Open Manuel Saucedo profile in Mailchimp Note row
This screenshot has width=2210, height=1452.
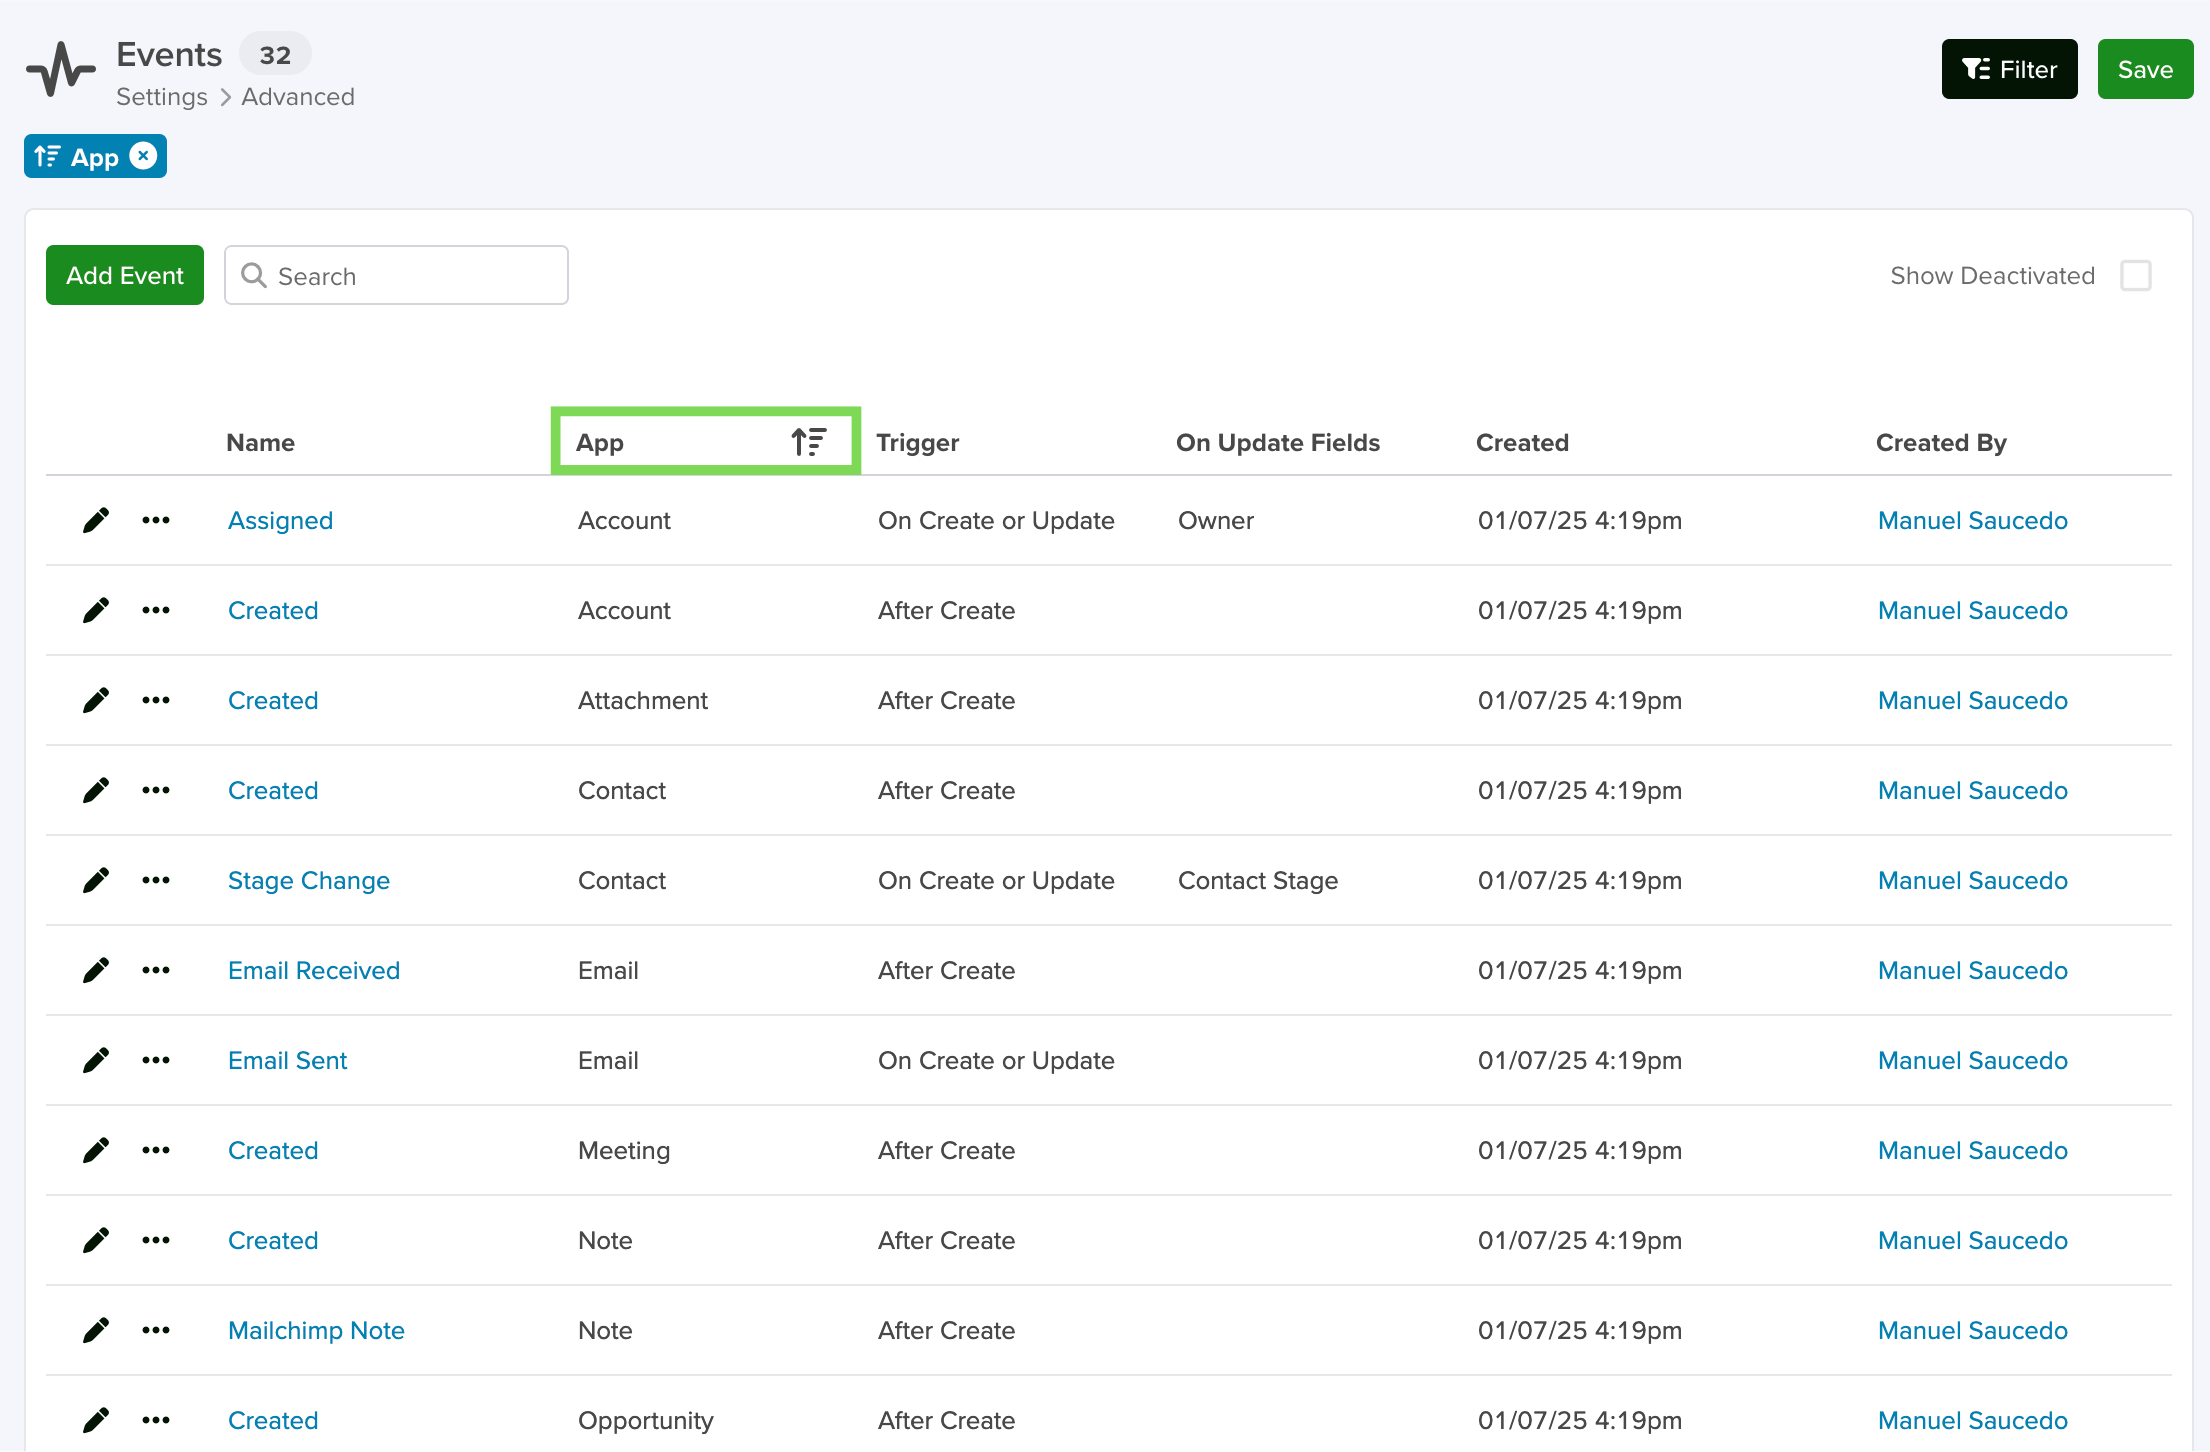1973,1330
